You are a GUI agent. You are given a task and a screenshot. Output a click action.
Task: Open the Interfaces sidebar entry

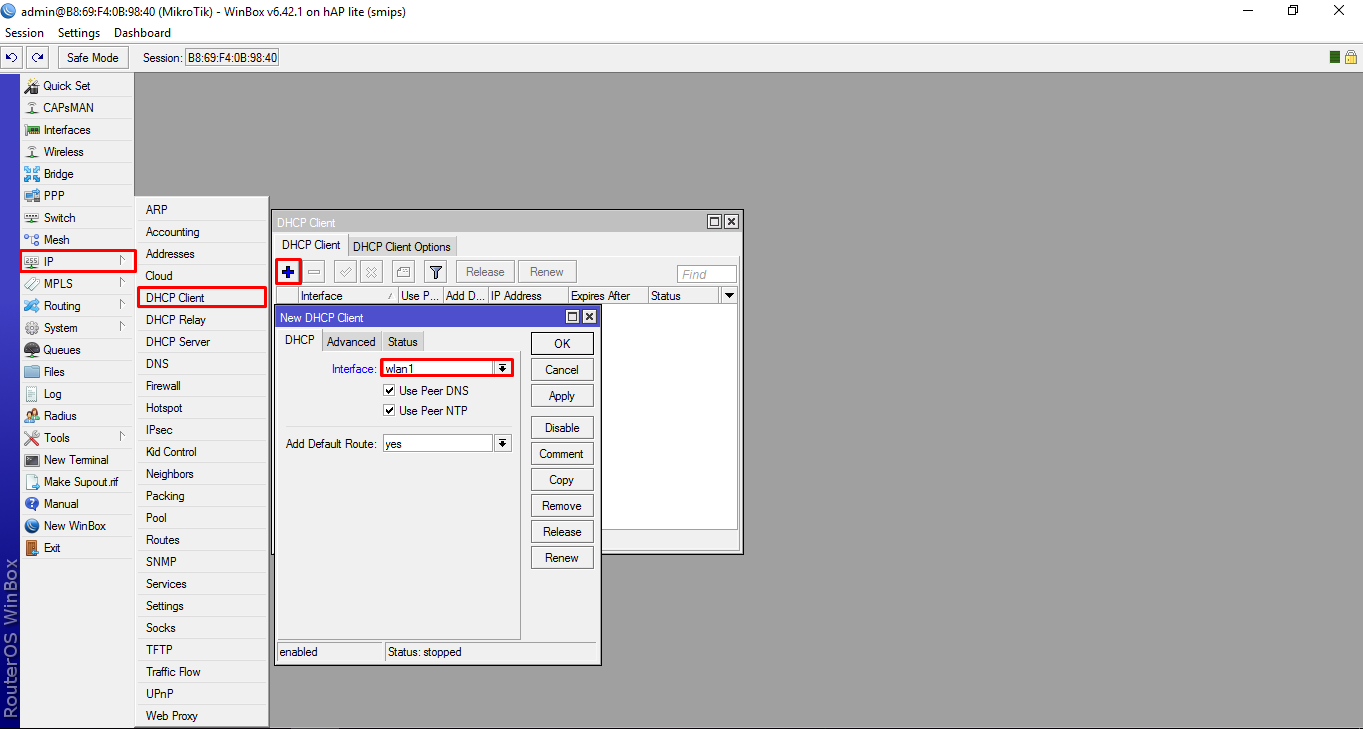point(77,130)
